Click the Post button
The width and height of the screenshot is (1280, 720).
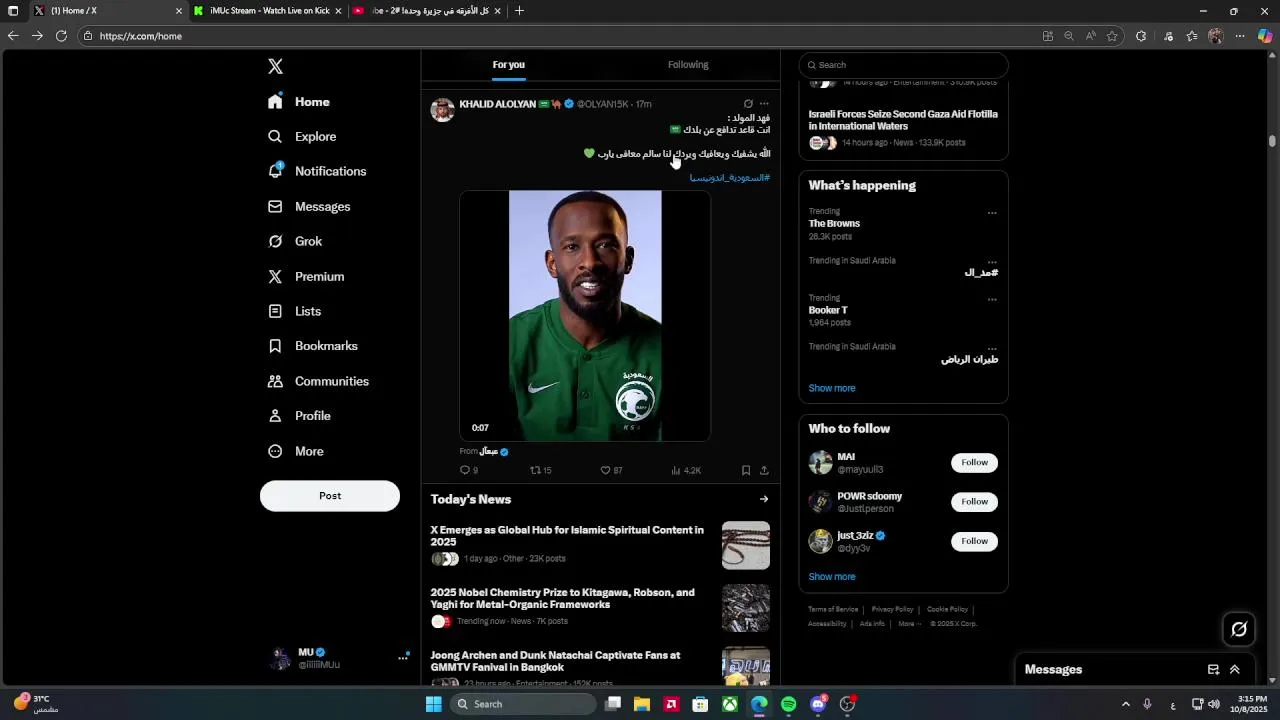(x=330, y=496)
